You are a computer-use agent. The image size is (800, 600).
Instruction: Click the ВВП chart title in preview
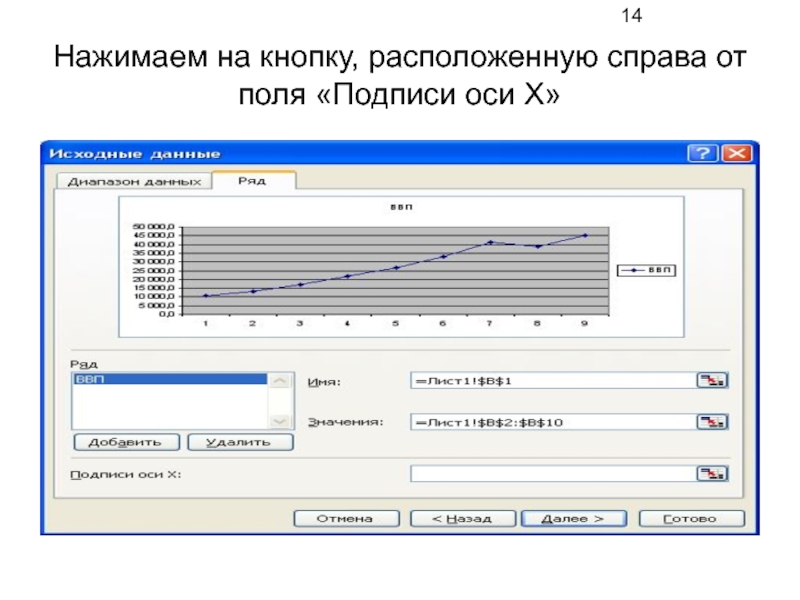pos(401,207)
